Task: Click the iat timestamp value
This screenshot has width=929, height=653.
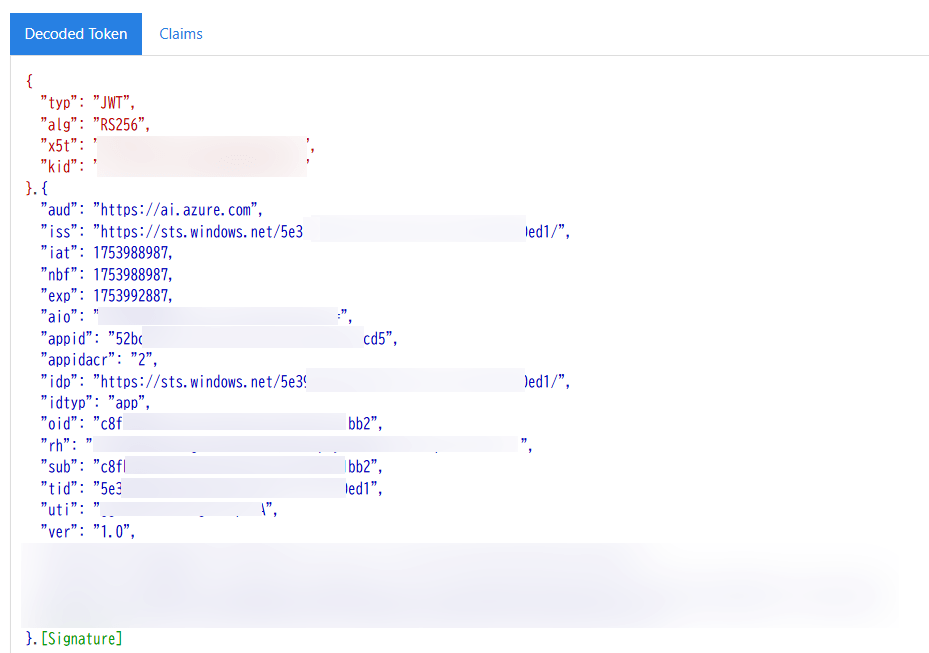Action: [132, 253]
